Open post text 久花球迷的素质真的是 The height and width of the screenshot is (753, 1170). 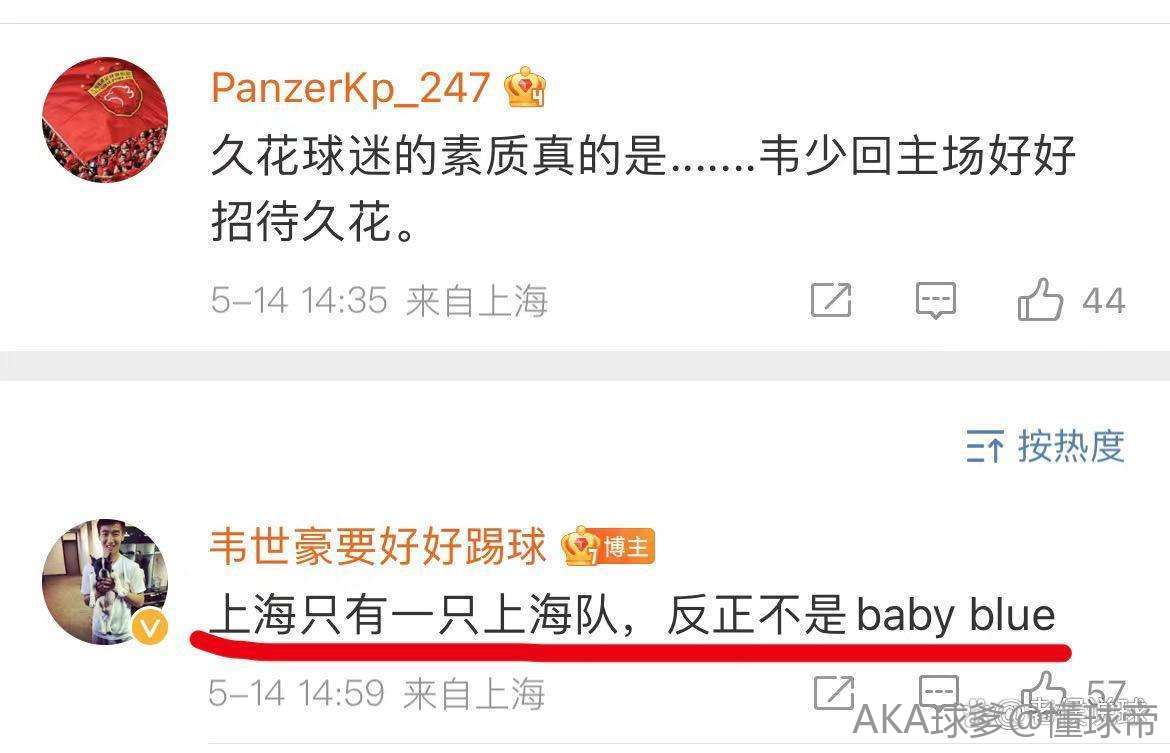(438, 155)
